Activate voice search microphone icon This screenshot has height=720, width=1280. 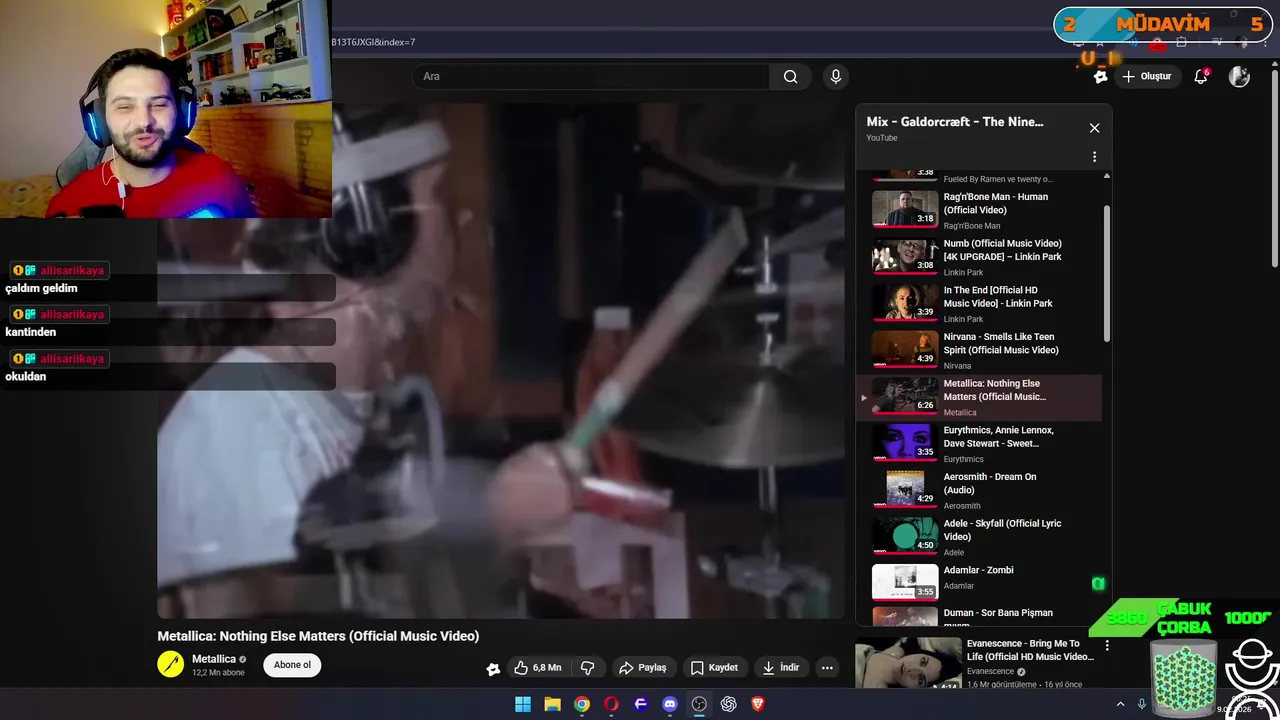coord(836,77)
